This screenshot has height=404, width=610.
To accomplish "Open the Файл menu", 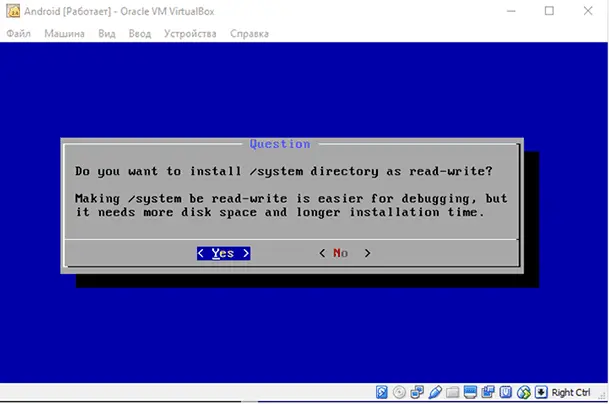I will click(18, 34).
